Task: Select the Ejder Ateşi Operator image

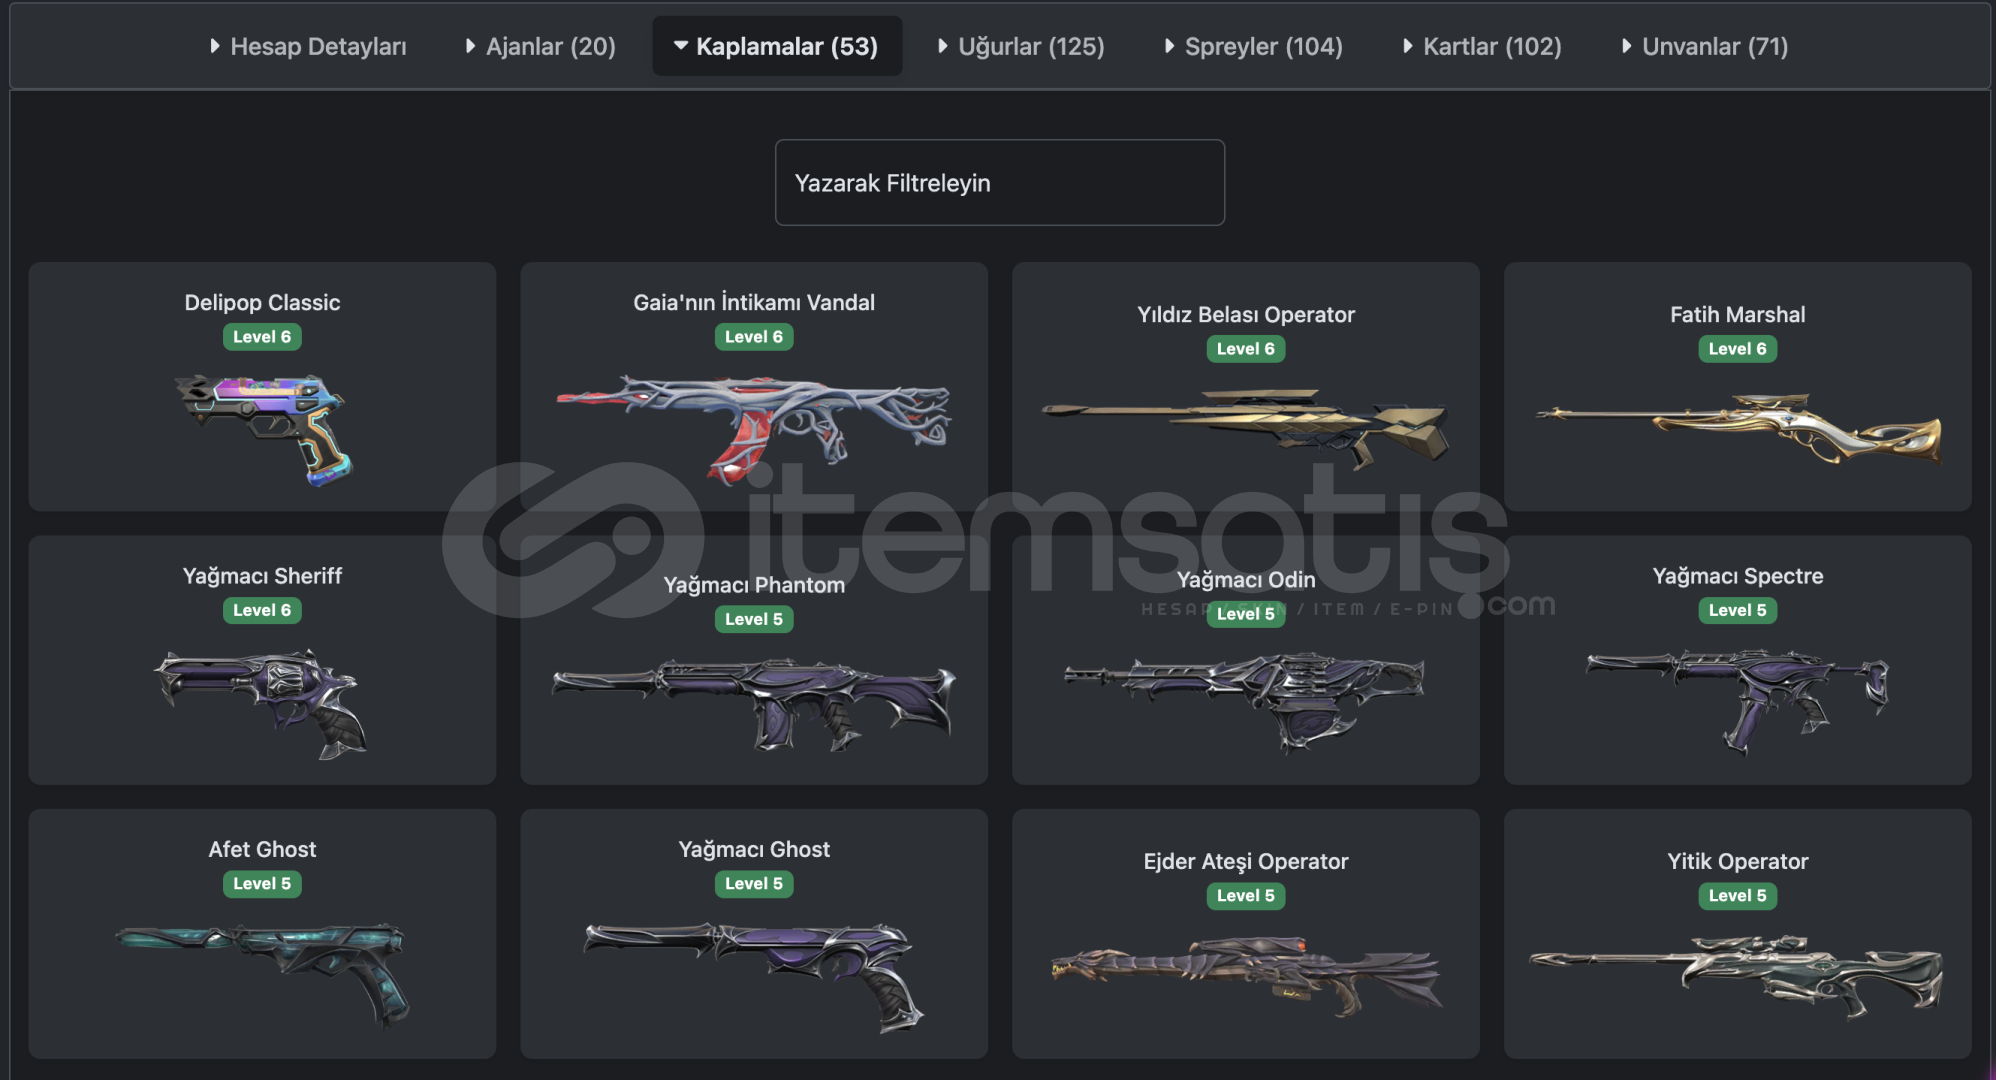Action: [1246, 975]
